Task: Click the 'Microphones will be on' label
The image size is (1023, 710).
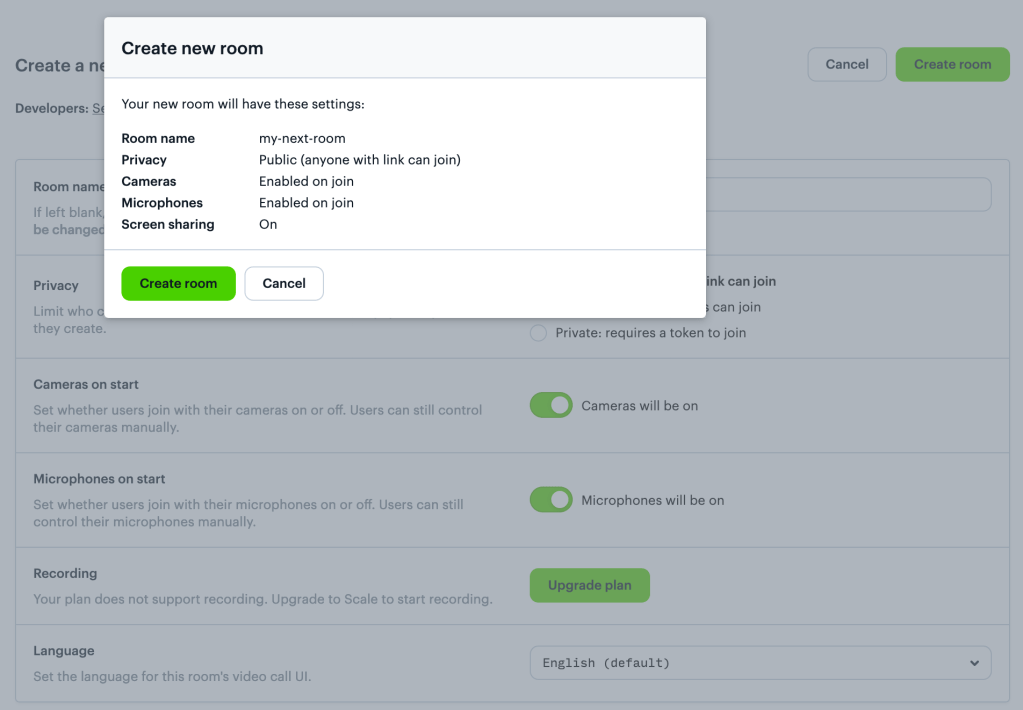Action: tap(653, 500)
